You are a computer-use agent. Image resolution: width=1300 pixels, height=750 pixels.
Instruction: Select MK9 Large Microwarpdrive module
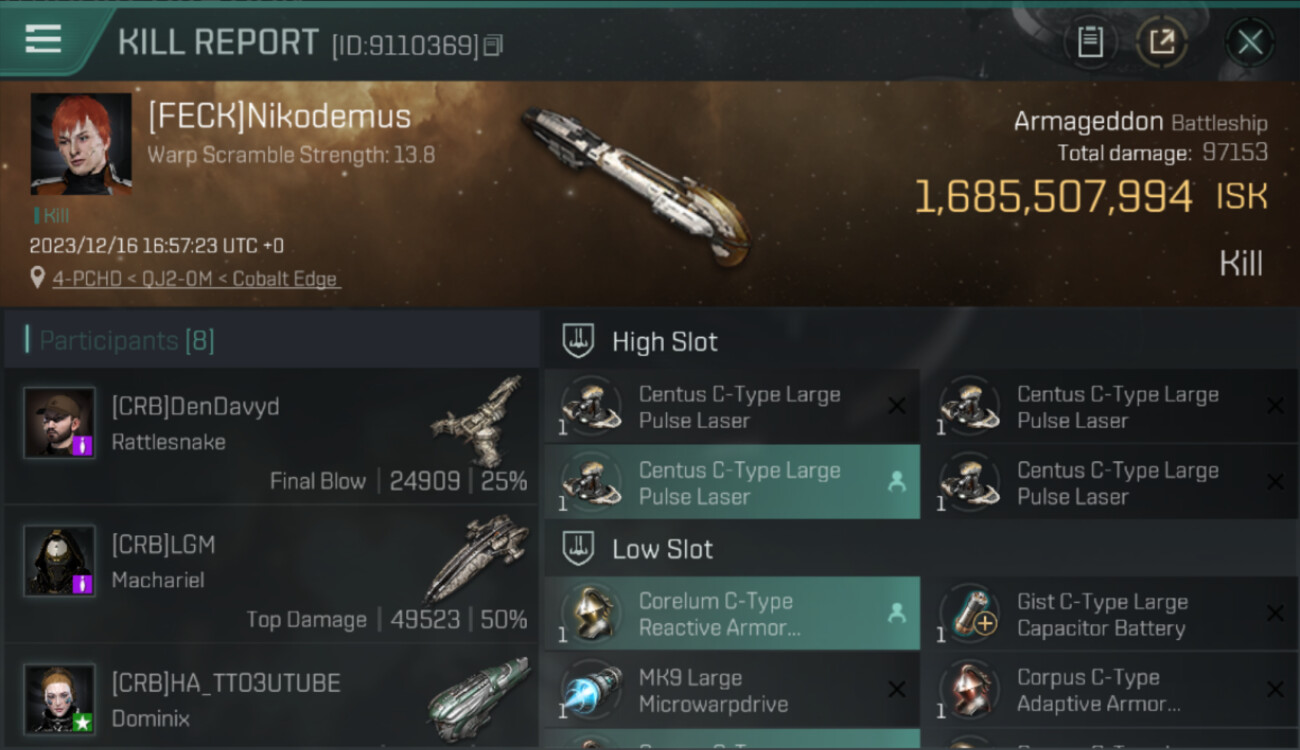pyautogui.click(x=732, y=690)
